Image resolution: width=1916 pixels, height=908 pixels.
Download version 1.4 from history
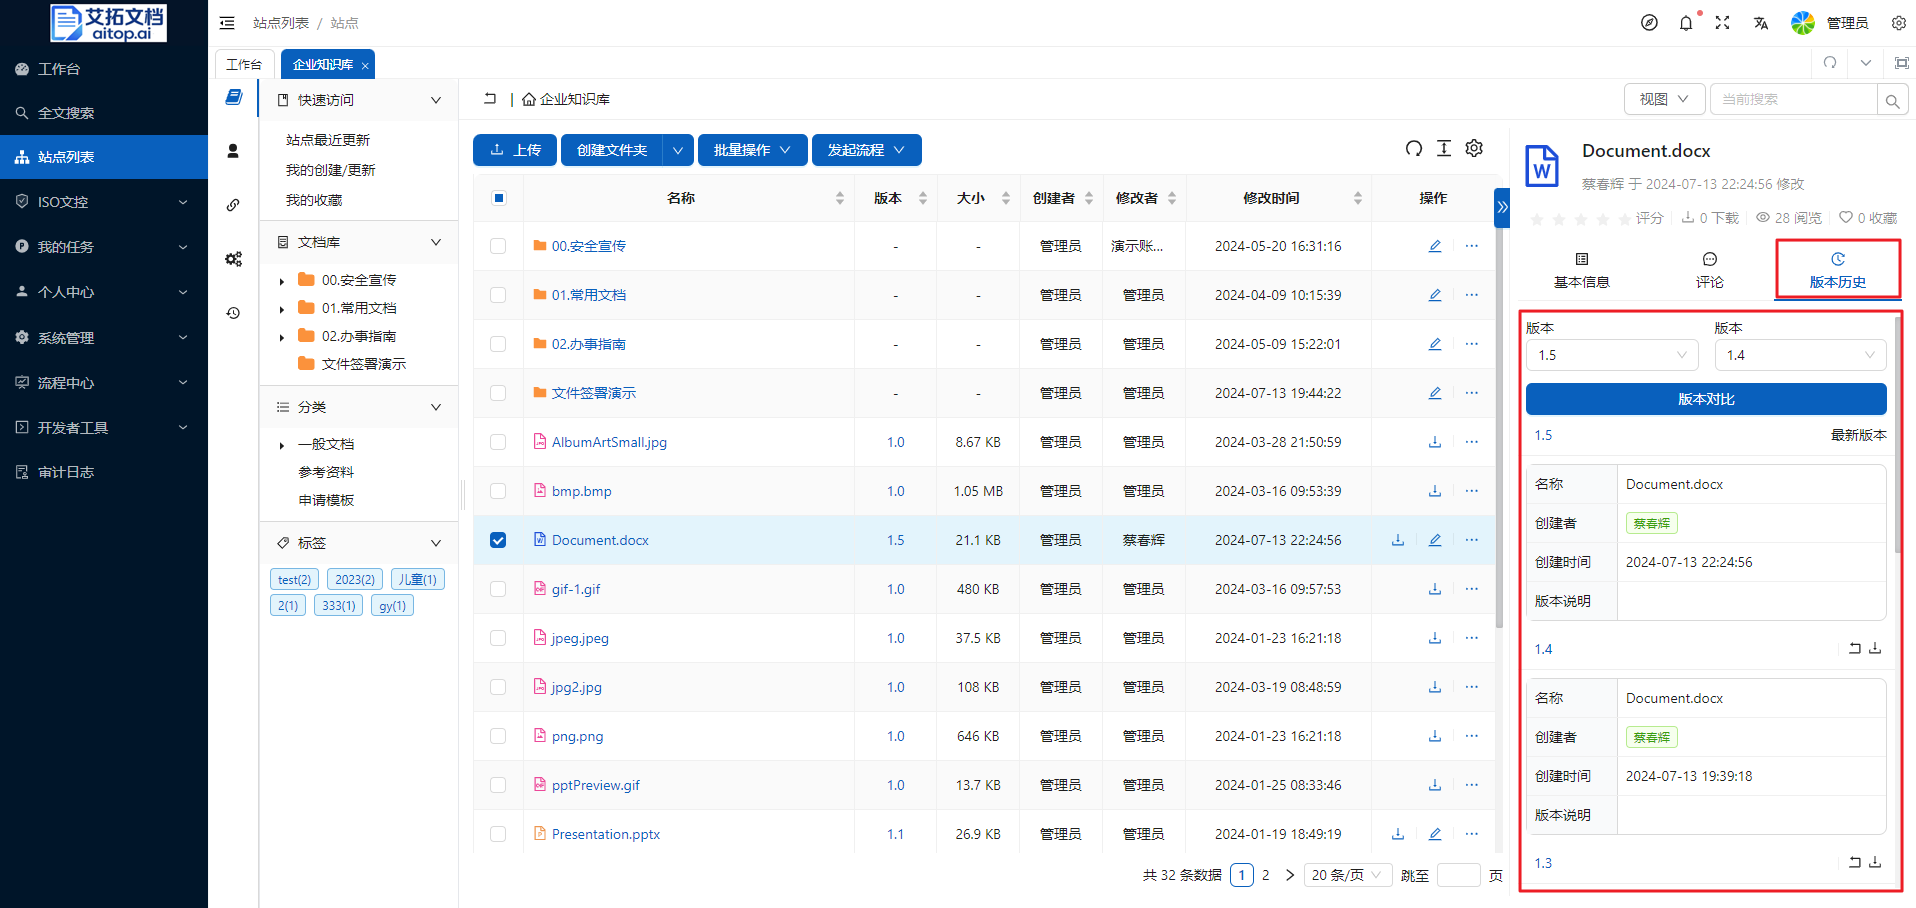coord(1875,649)
